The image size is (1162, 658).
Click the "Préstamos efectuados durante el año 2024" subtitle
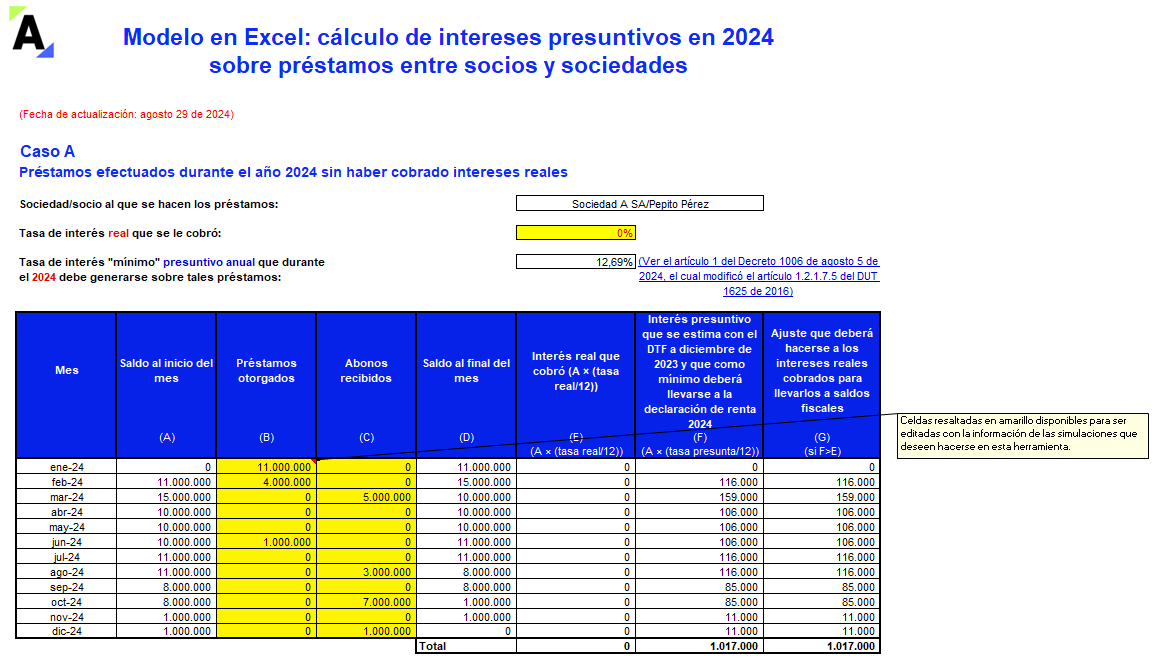pos(293,172)
